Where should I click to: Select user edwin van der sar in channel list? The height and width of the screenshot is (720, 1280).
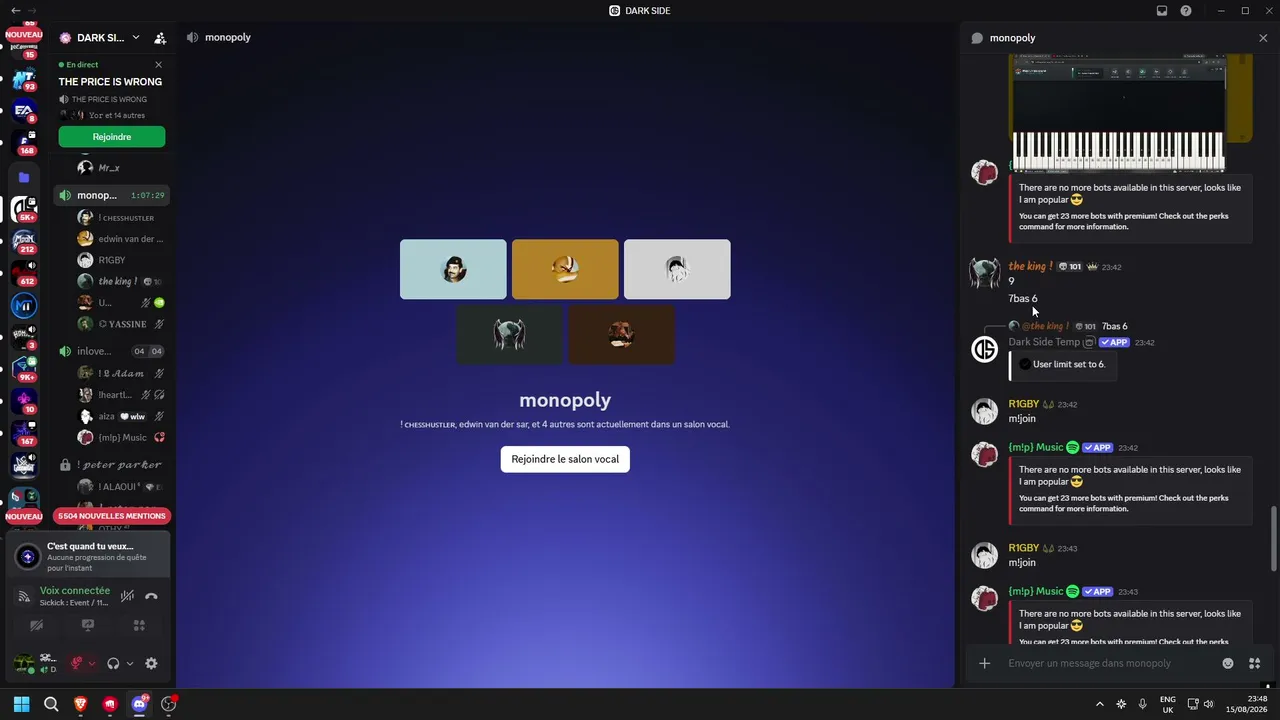[121, 239]
